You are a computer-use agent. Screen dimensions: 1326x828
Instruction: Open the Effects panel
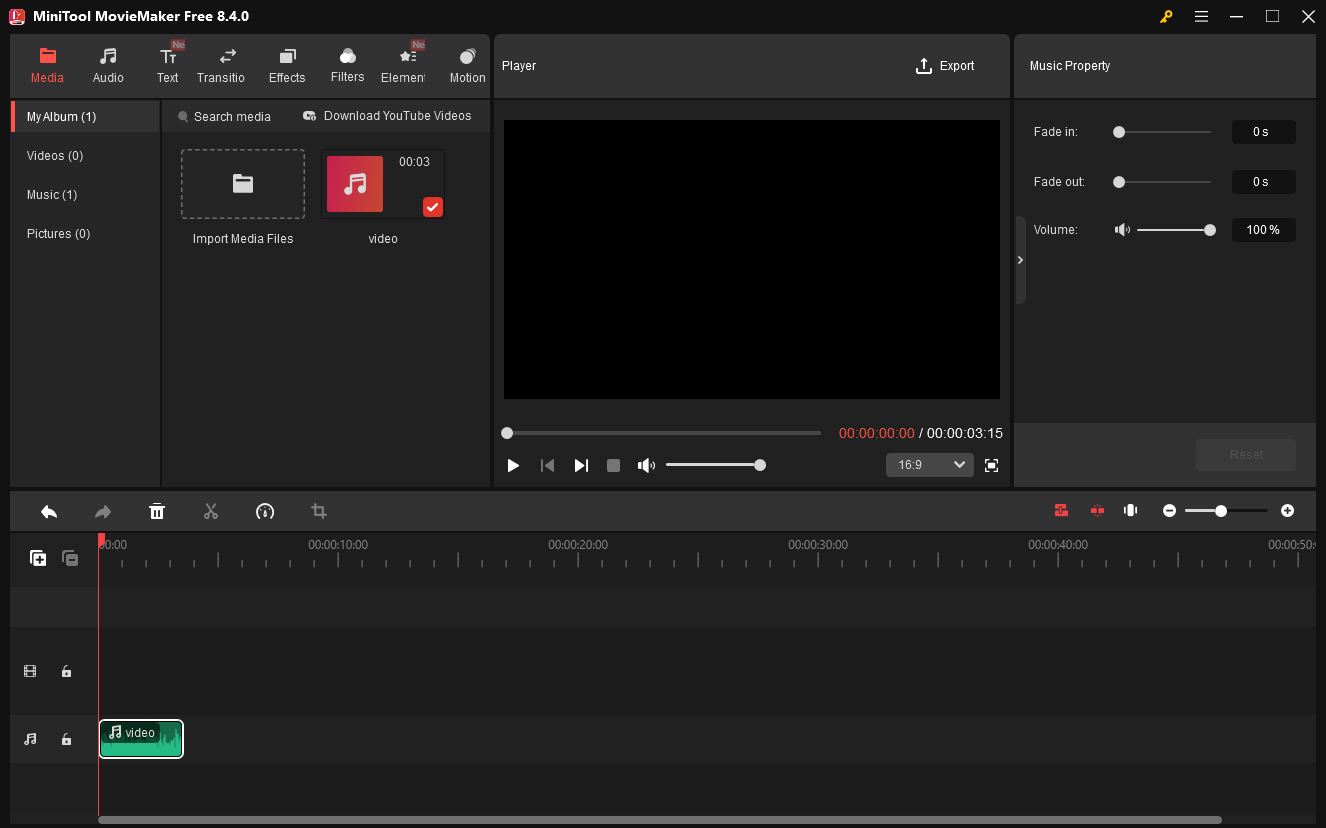[287, 64]
